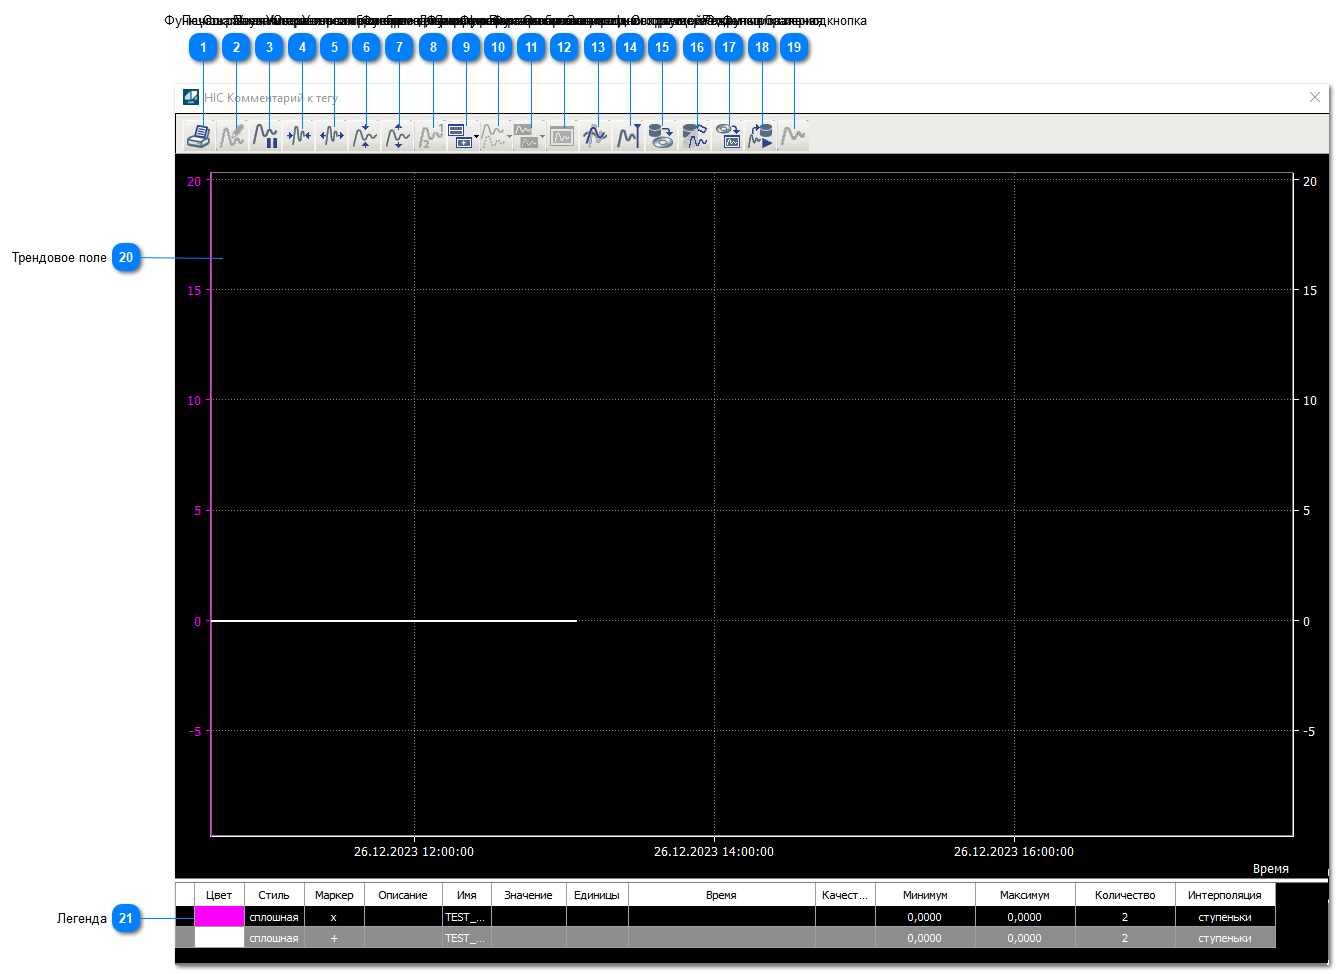Click the grayed dotted-curve icon with dropdown
The image size is (1338, 974).
coord(493,136)
